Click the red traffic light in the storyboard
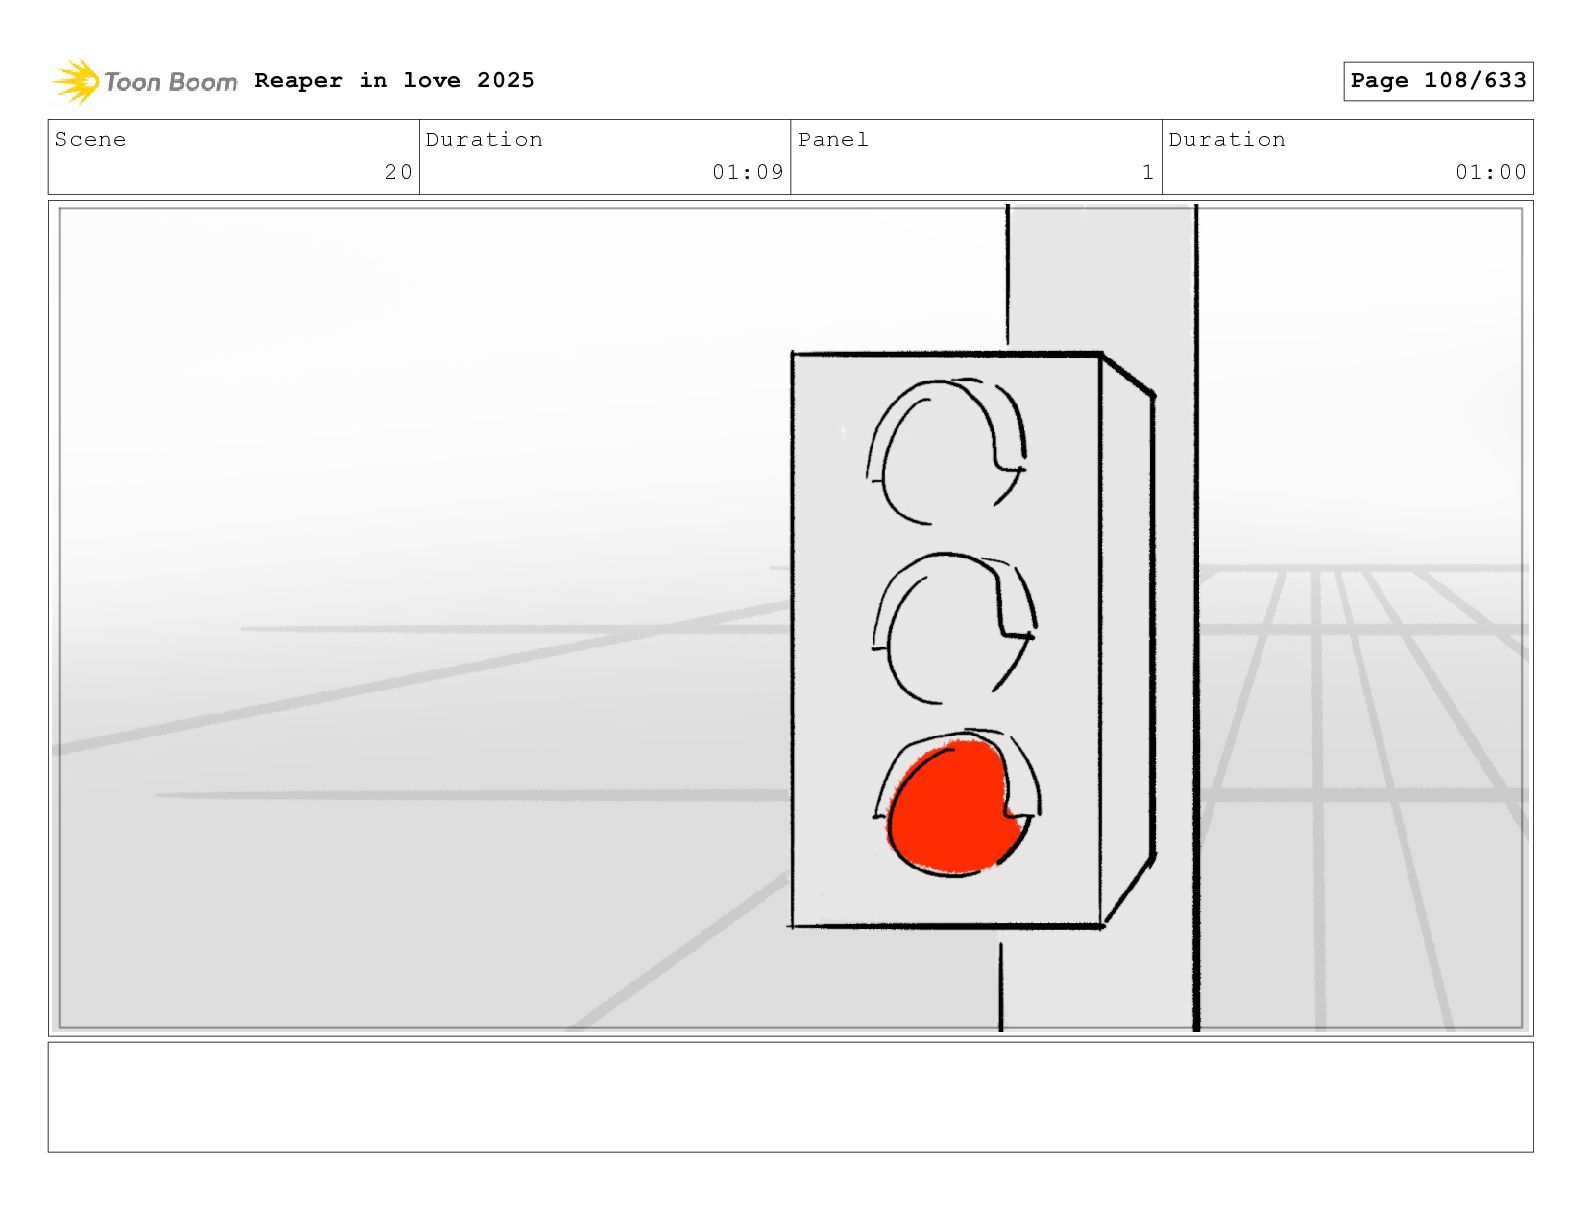This screenshot has height=1224, width=1584. point(956,806)
